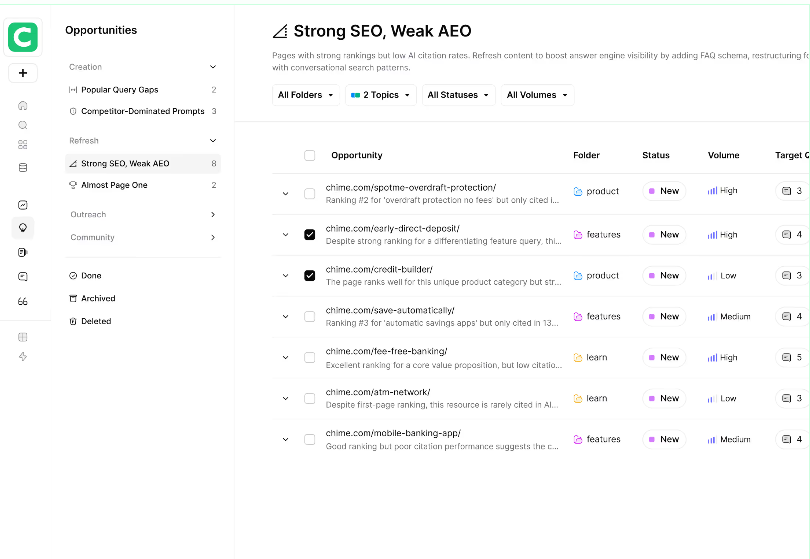Viewport: 810px width, 559px height.
Task: Click the target count icon for spotme-overdraft-protection row
Action: point(787,191)
